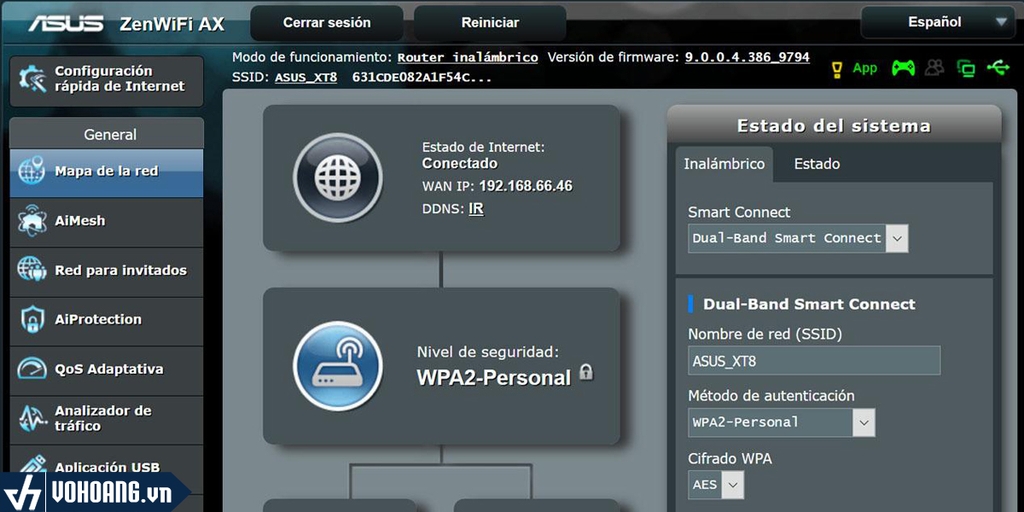Open Red para invitados menu item
Viewport: 1024px width, 512px height.
(x=106, y=271)
